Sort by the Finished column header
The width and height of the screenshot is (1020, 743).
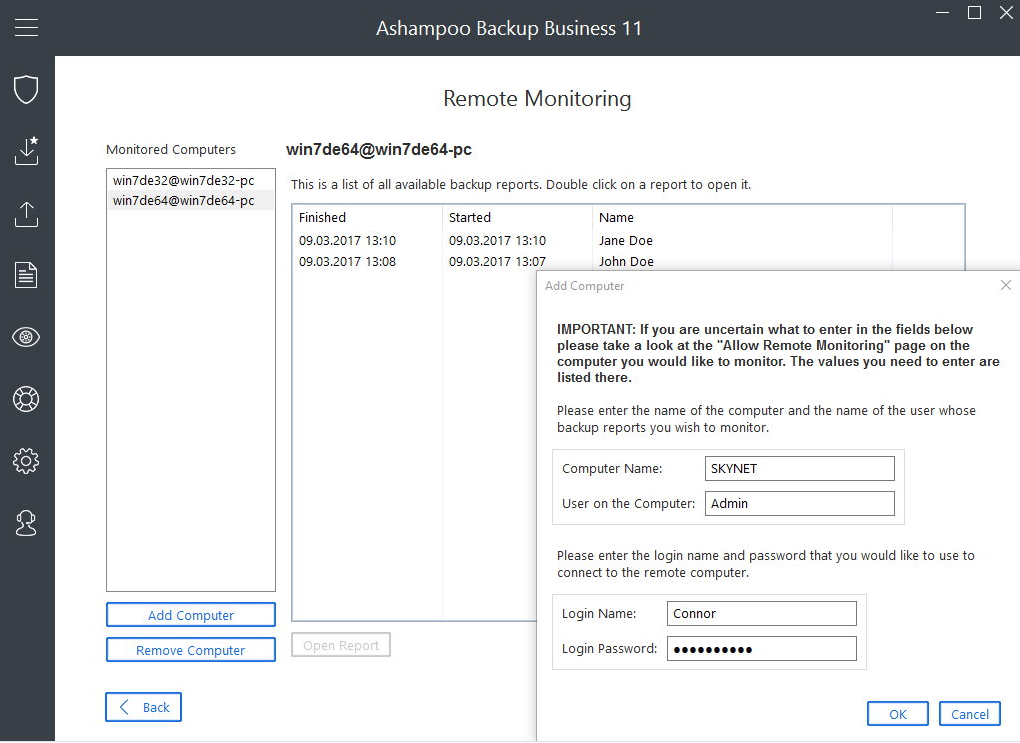pos(368,217)
